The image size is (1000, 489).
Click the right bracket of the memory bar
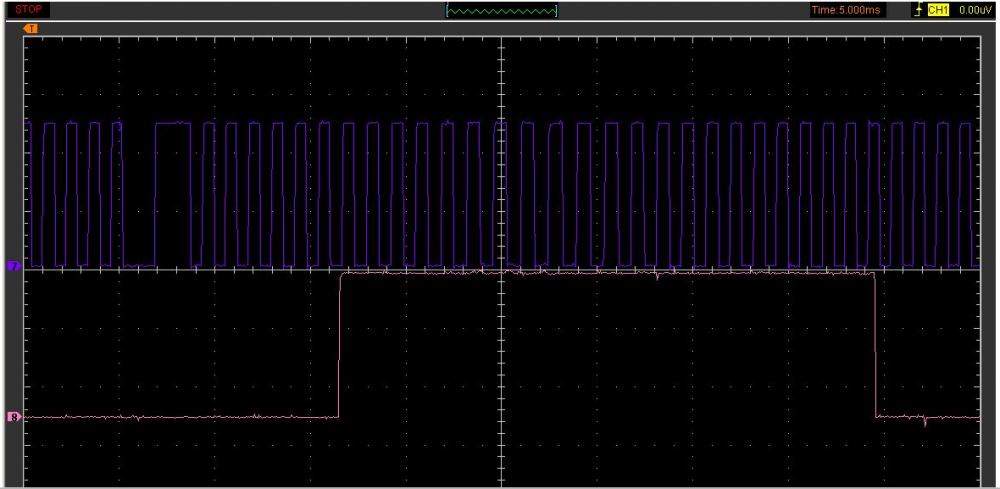556,11
